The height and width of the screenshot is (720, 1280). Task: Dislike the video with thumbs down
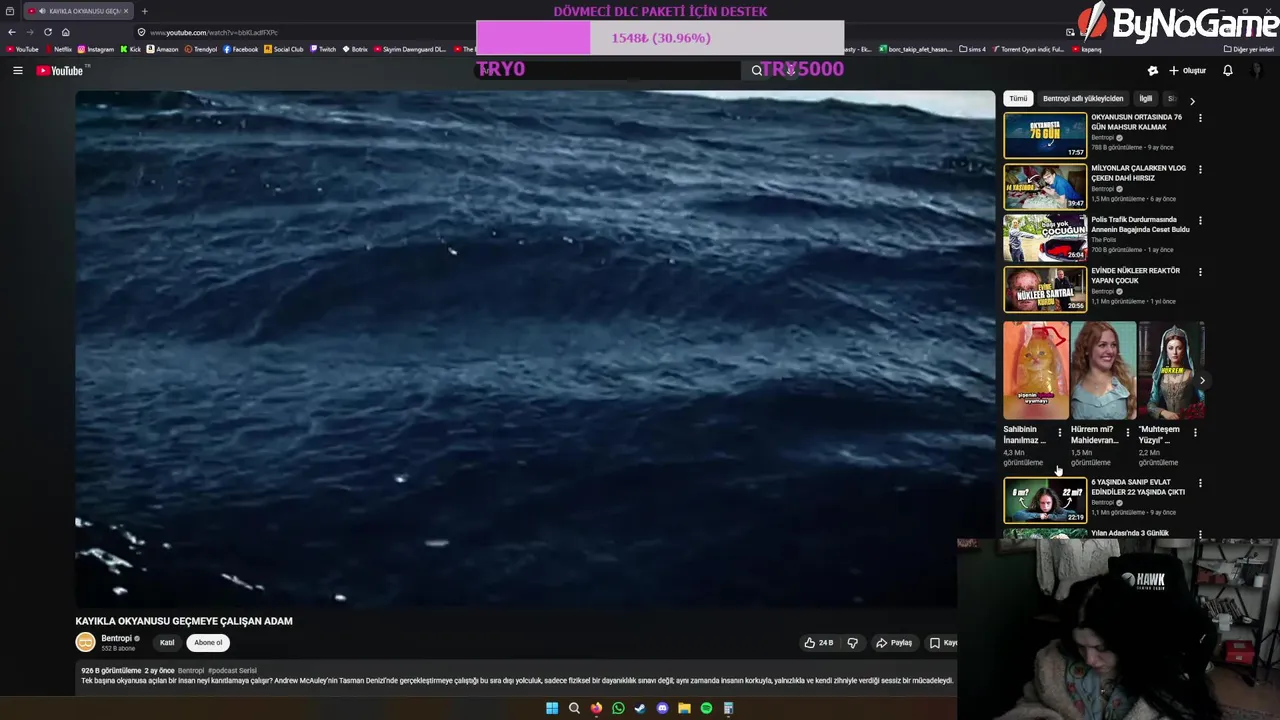click(x=853, y=643)
